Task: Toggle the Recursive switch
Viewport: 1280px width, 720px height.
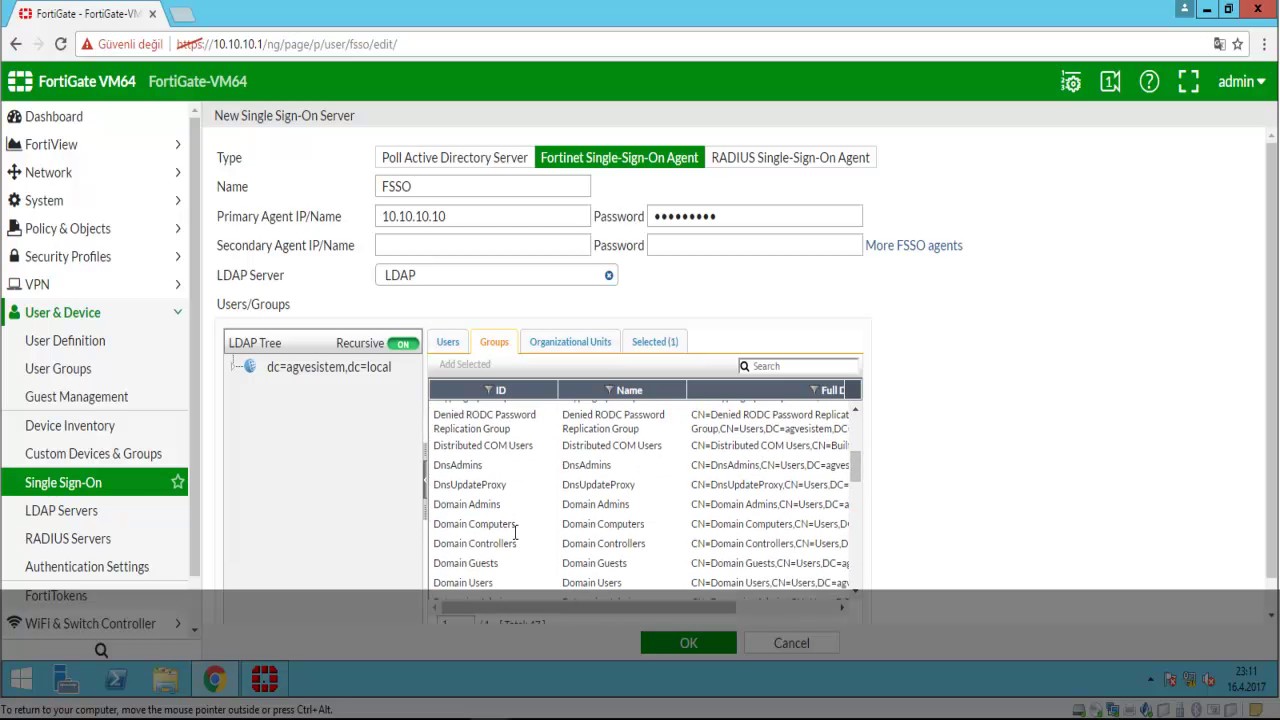Action: pyautogui.click(x=403, y=343)
